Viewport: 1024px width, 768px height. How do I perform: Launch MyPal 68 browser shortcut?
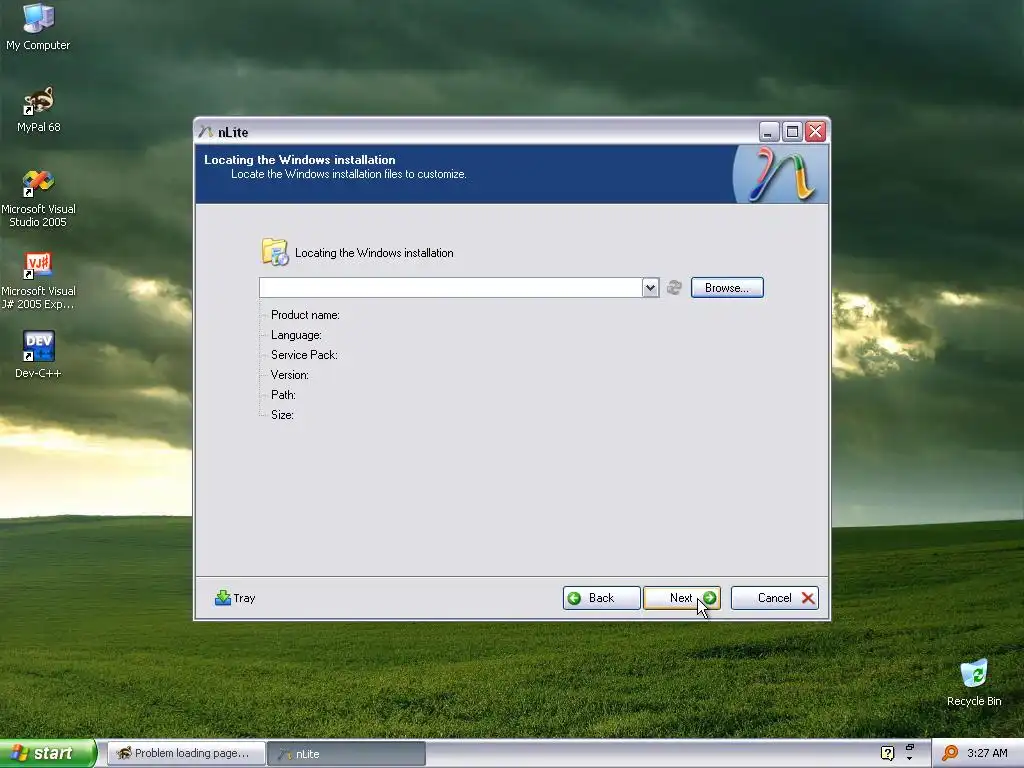click(x=38, y=109)
